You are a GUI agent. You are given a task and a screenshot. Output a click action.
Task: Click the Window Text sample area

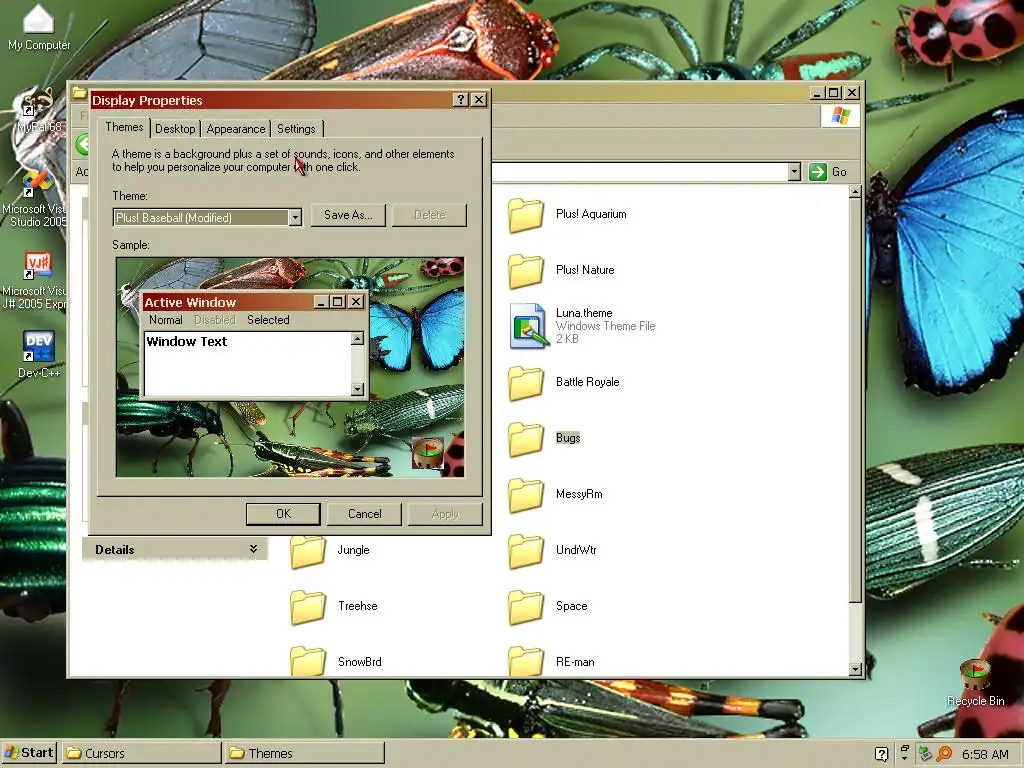coord(248,364)
